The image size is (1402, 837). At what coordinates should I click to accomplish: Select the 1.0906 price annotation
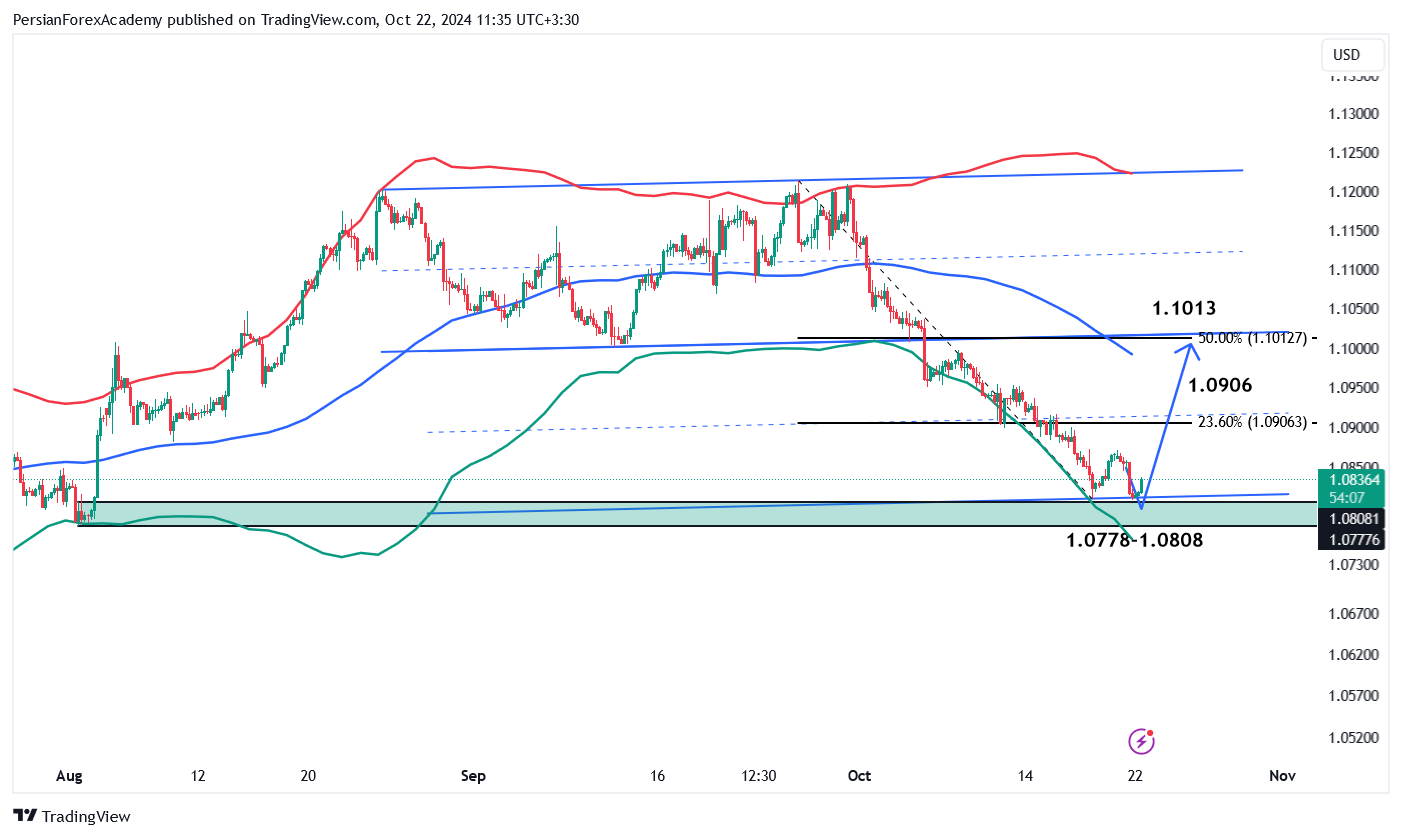[1220, 385]
